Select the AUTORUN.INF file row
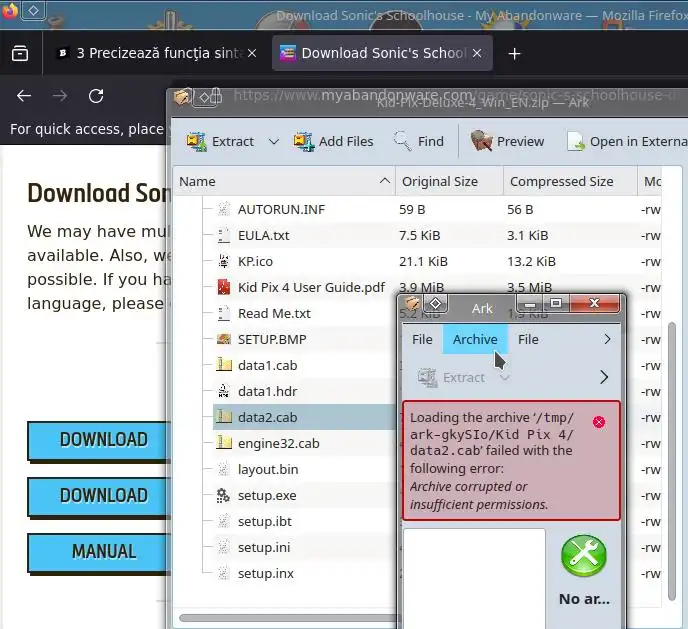Viewport: 688px width, 629px height. coord(281,209)
